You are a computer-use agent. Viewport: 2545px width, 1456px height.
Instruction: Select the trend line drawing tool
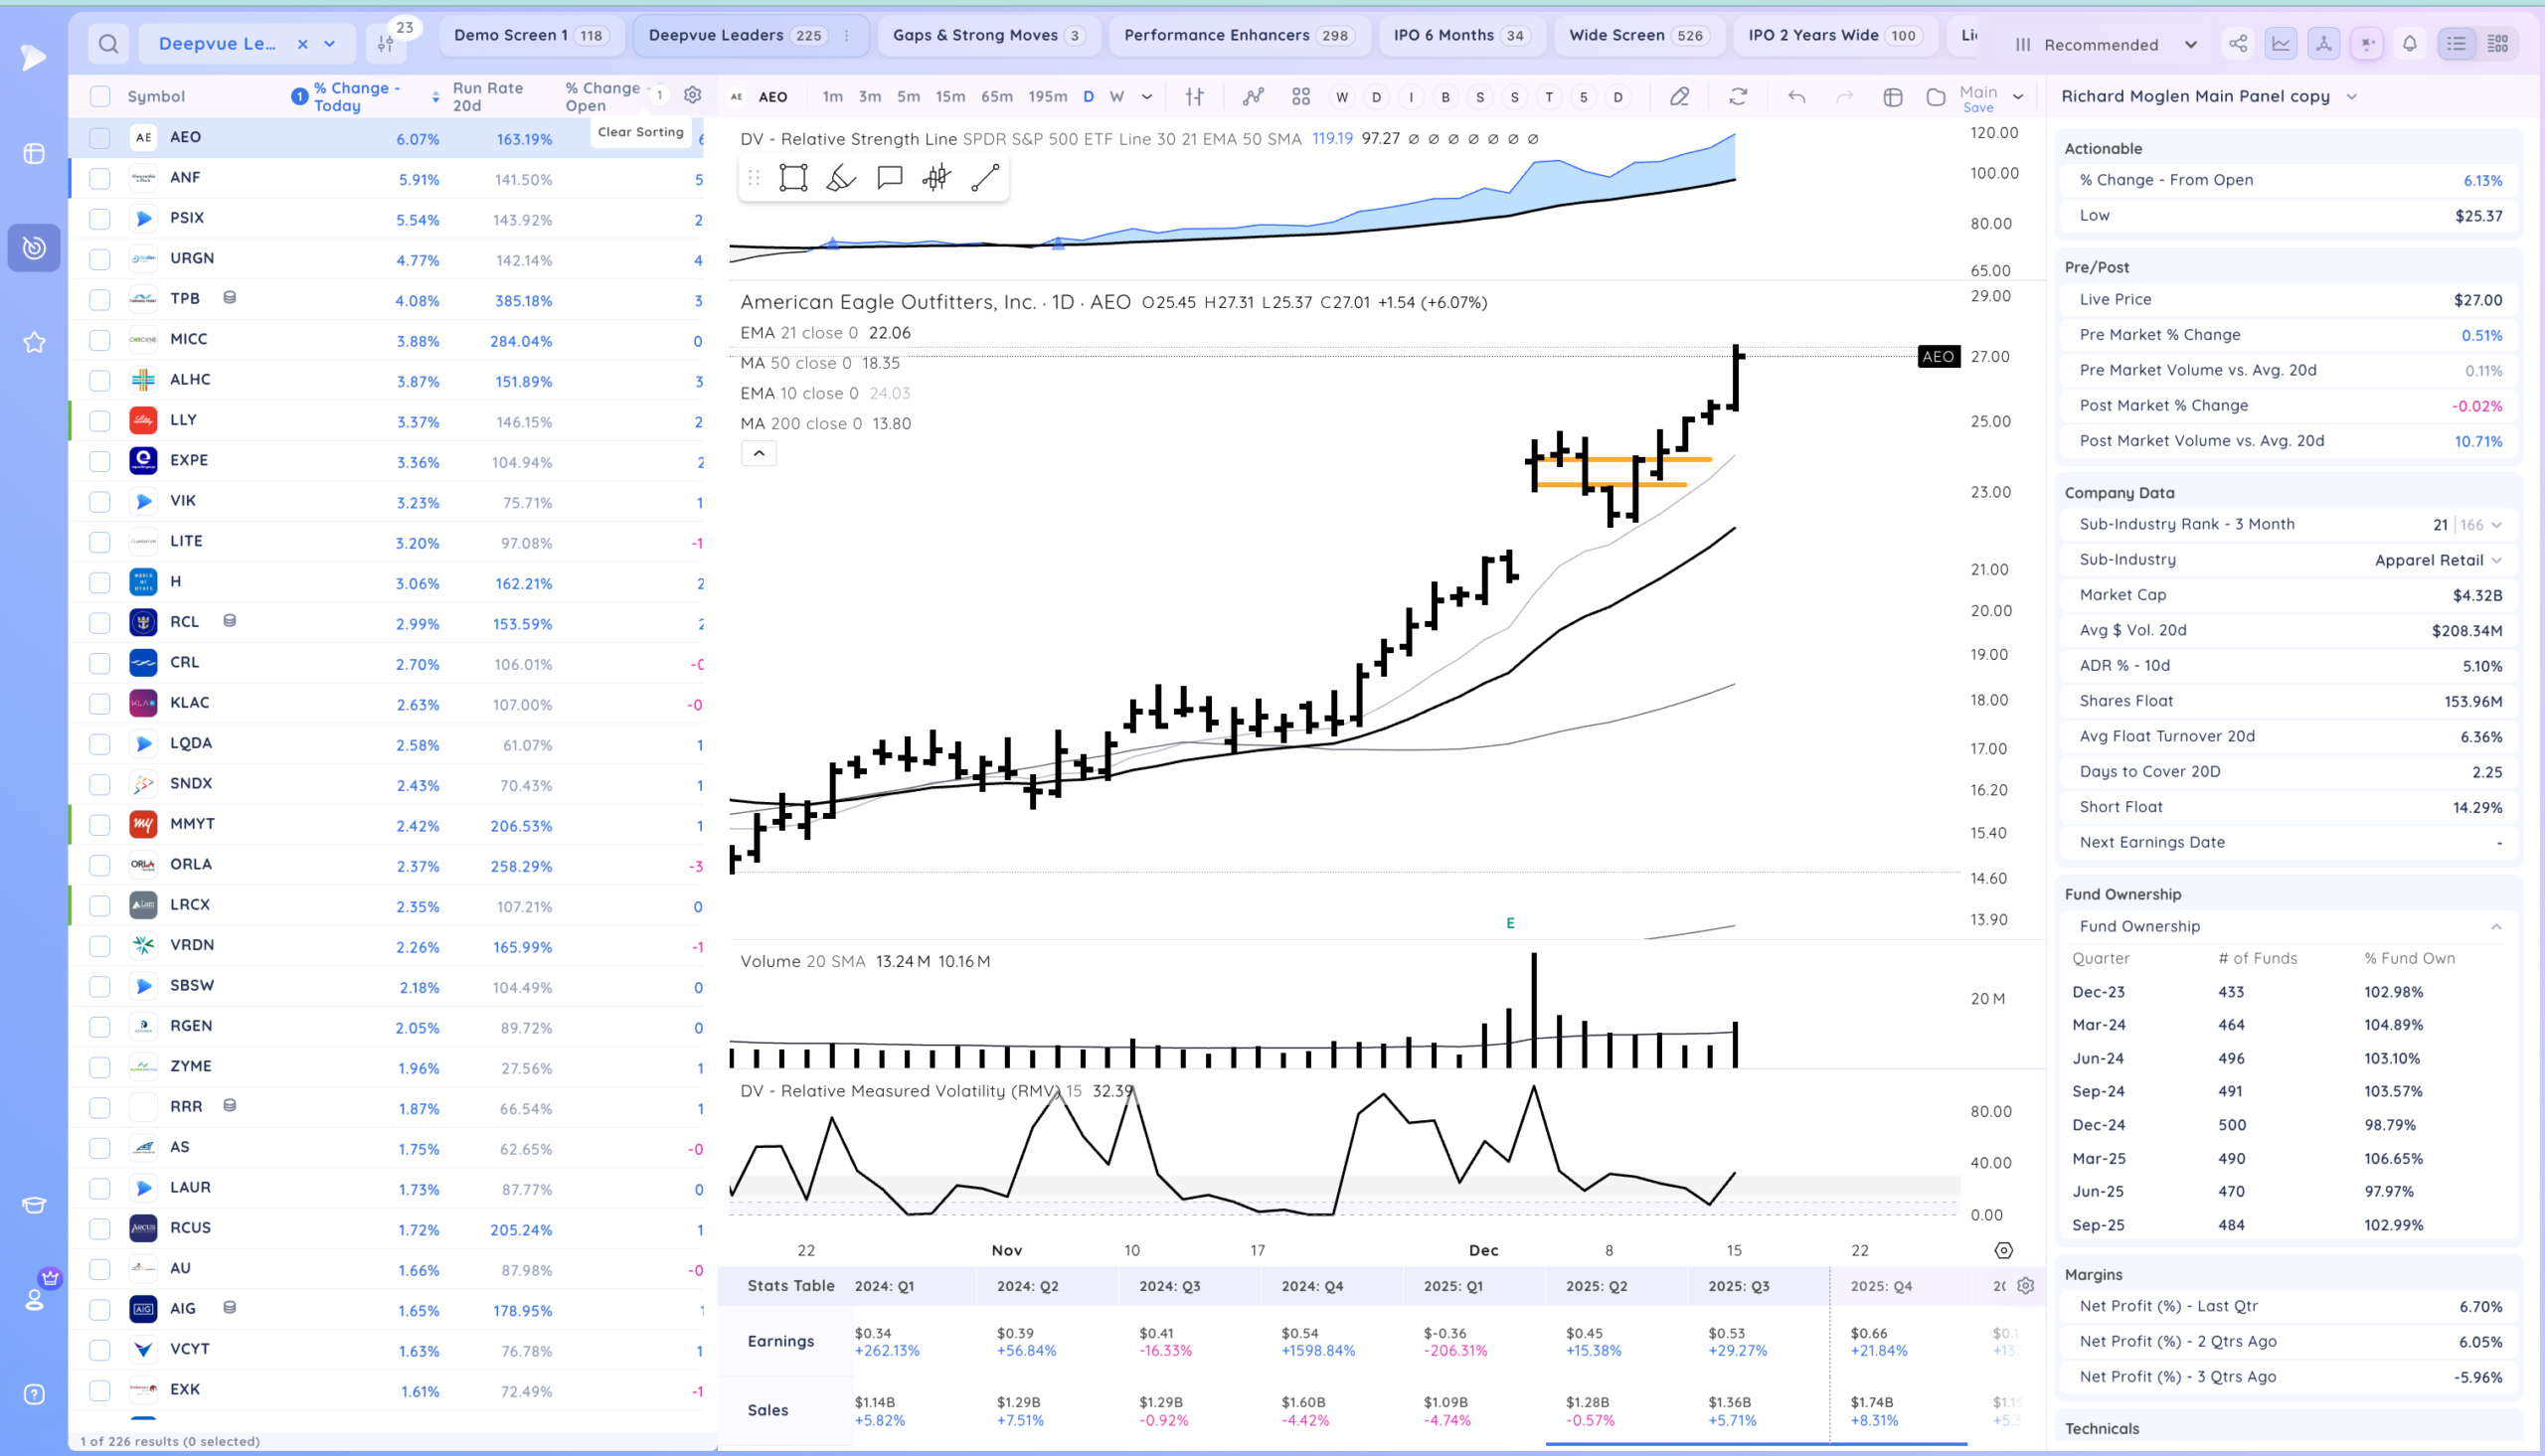[985, 178]
